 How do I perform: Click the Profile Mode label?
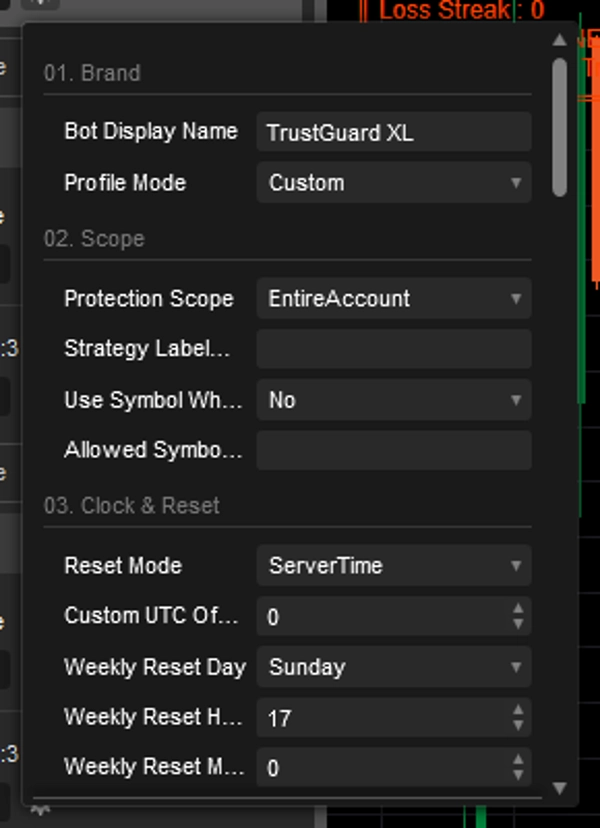click(125, 183)
